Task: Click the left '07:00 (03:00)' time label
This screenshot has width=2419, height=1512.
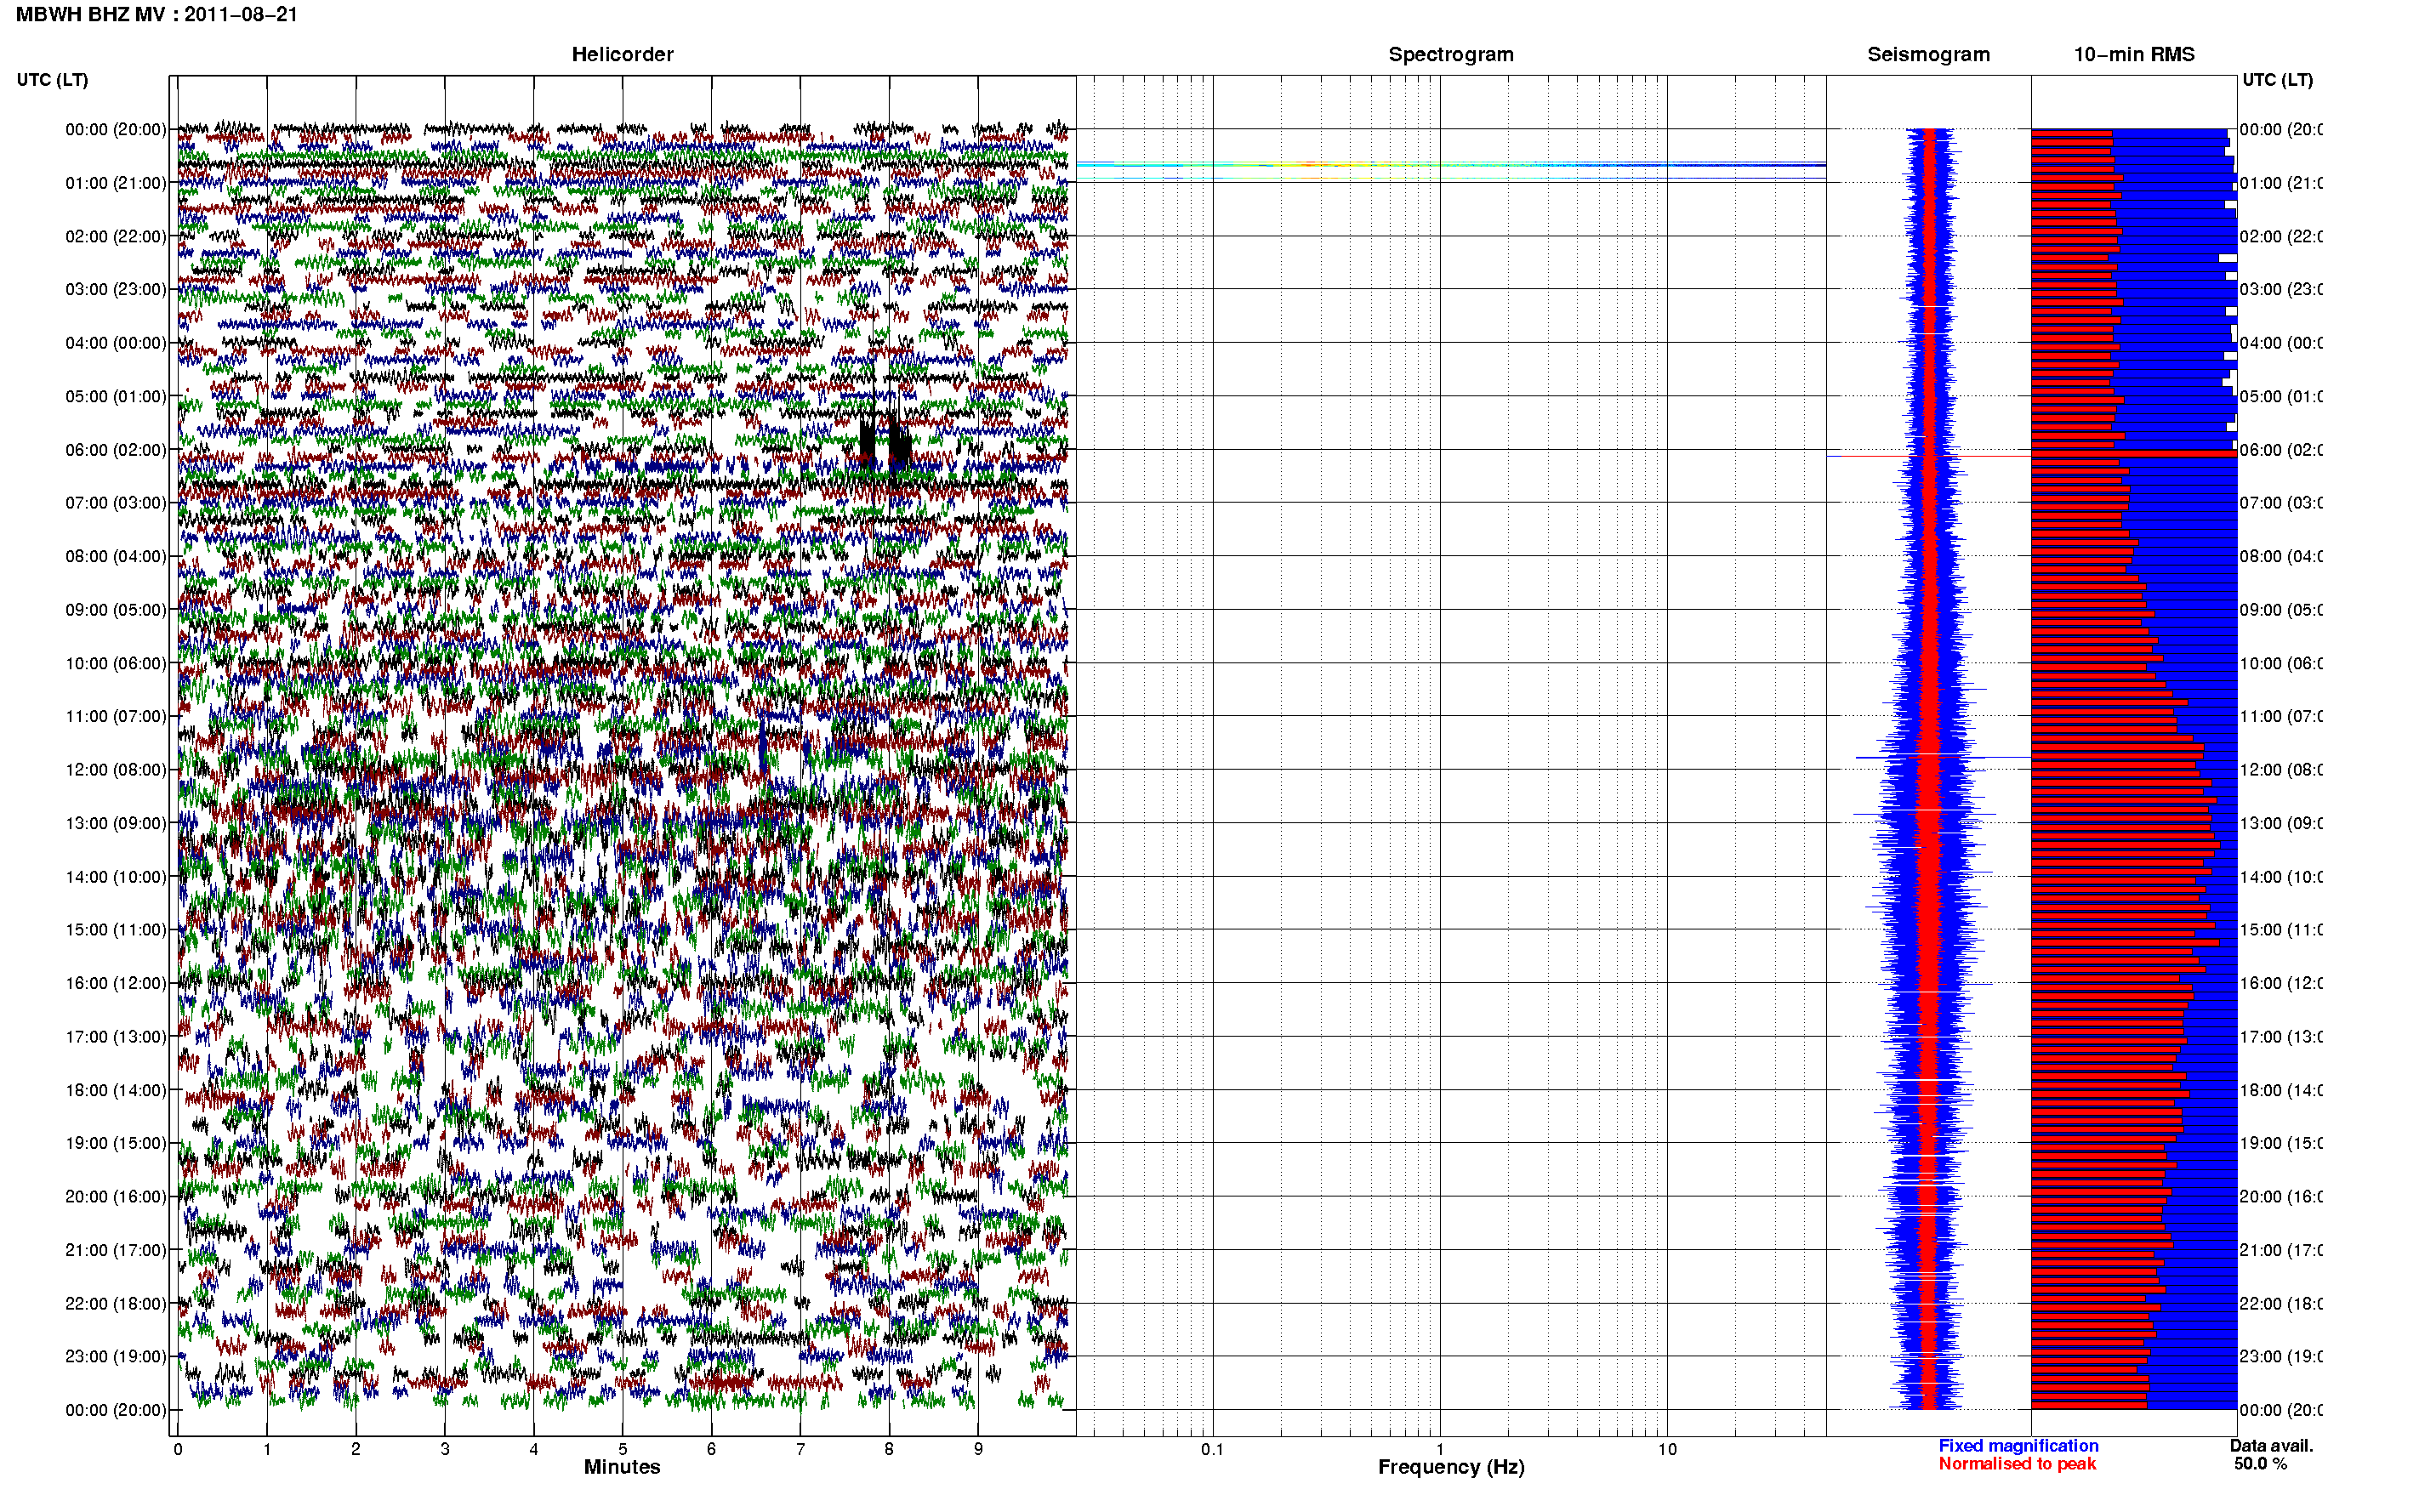Action: point(116,502)
